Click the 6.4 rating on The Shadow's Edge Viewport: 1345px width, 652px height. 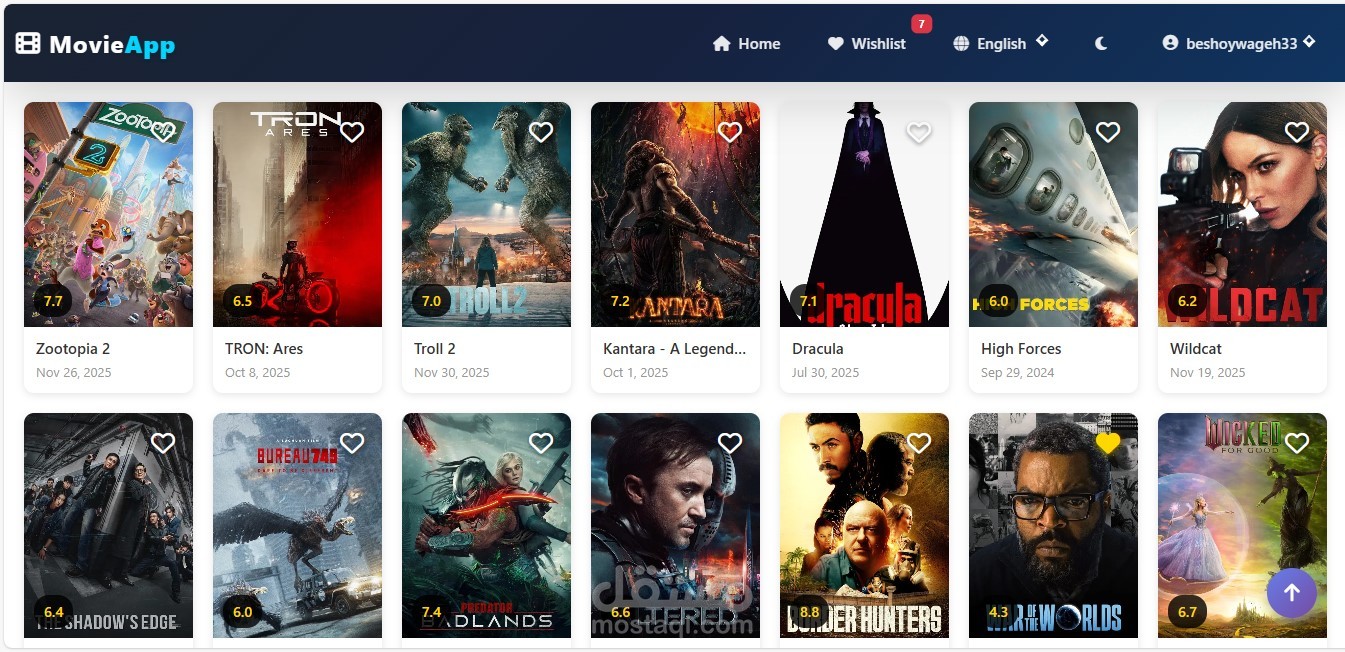click(x=53, y=612)
